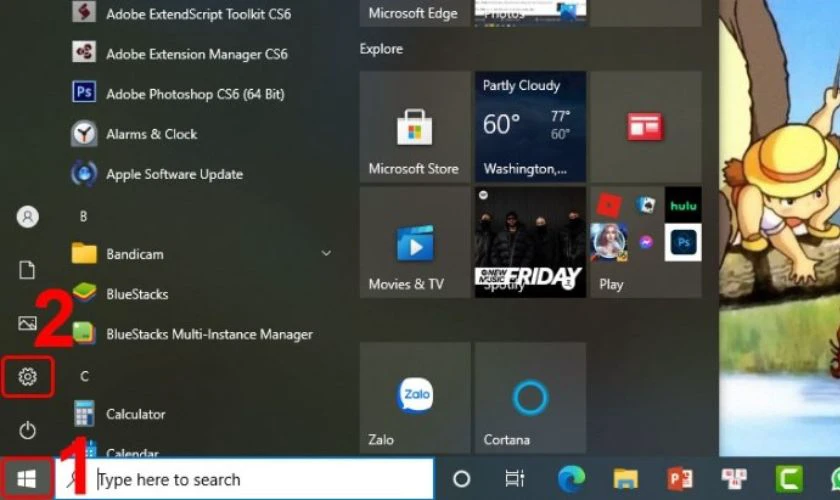
Task: Launch BlueStacks app icon
Action: [x=84, y=293]
